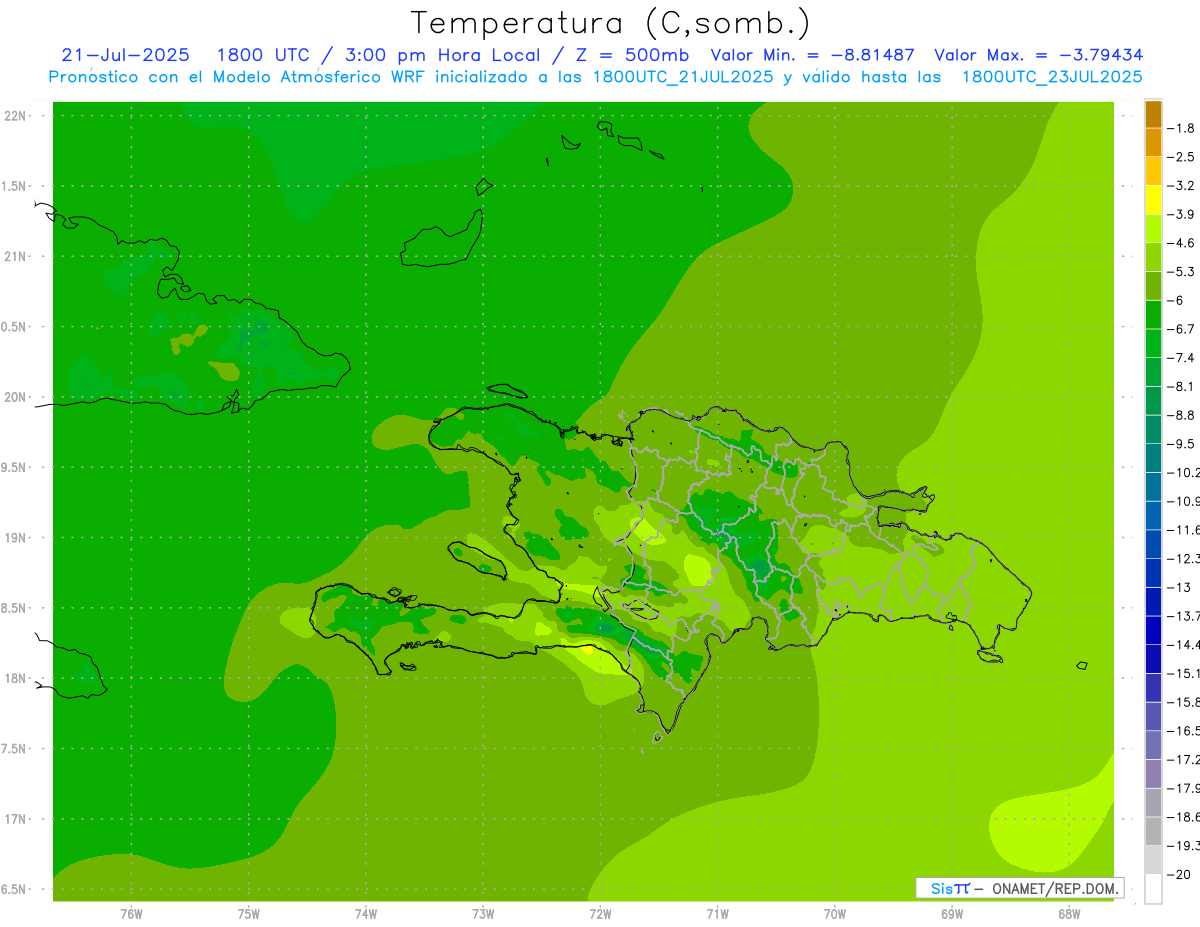Viewport: 1200px width, 927px height.
Task: Pick purple legend swatch between -17.2 and -17.9
Action: (1153, 774)
